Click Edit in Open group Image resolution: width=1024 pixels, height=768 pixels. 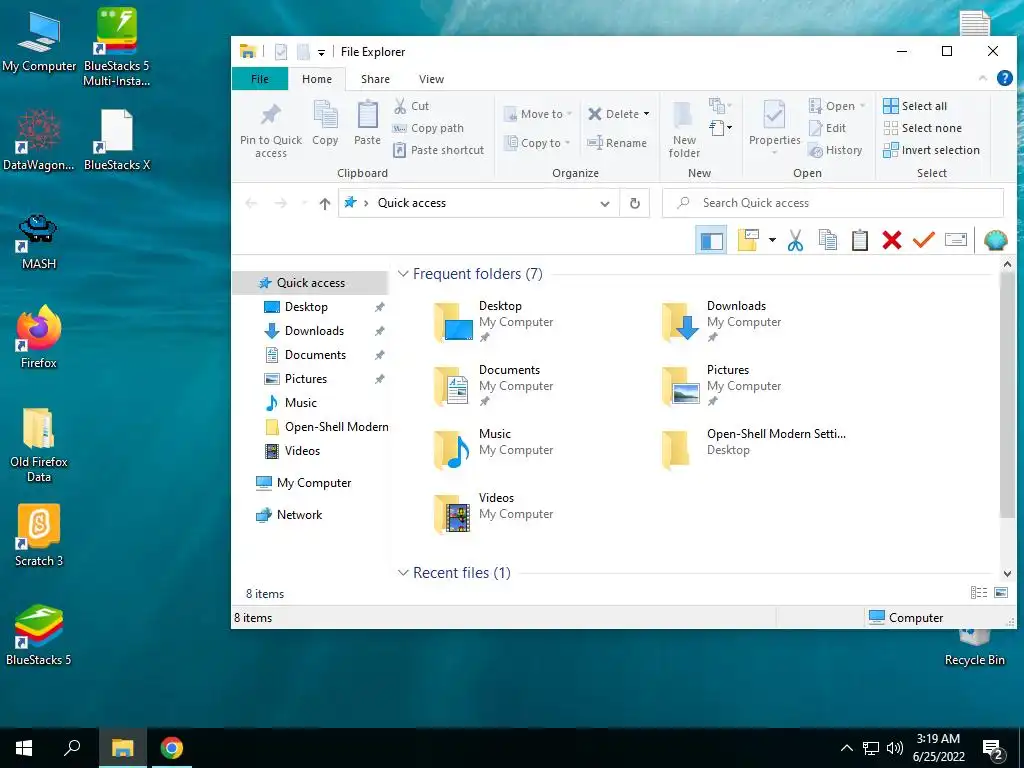[x=827, y=128]
